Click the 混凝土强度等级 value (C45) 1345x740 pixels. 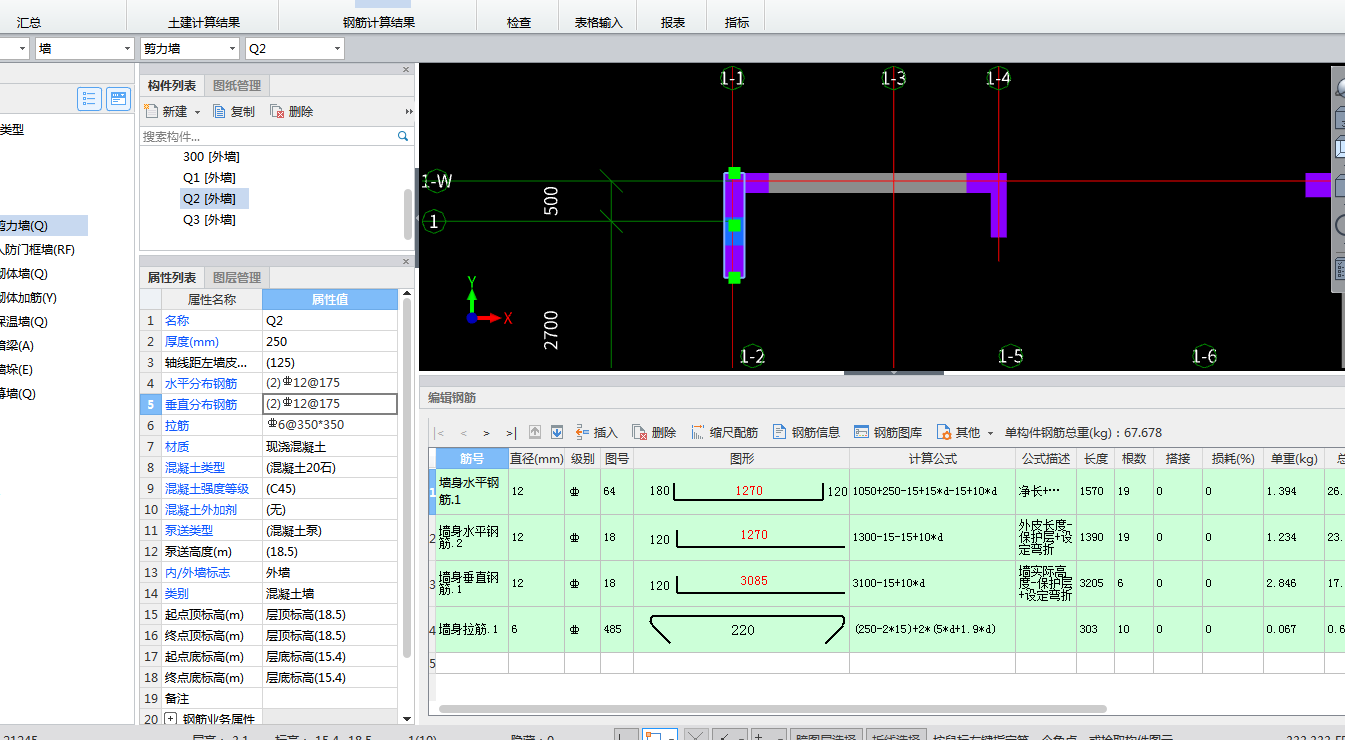coord(330,489)
